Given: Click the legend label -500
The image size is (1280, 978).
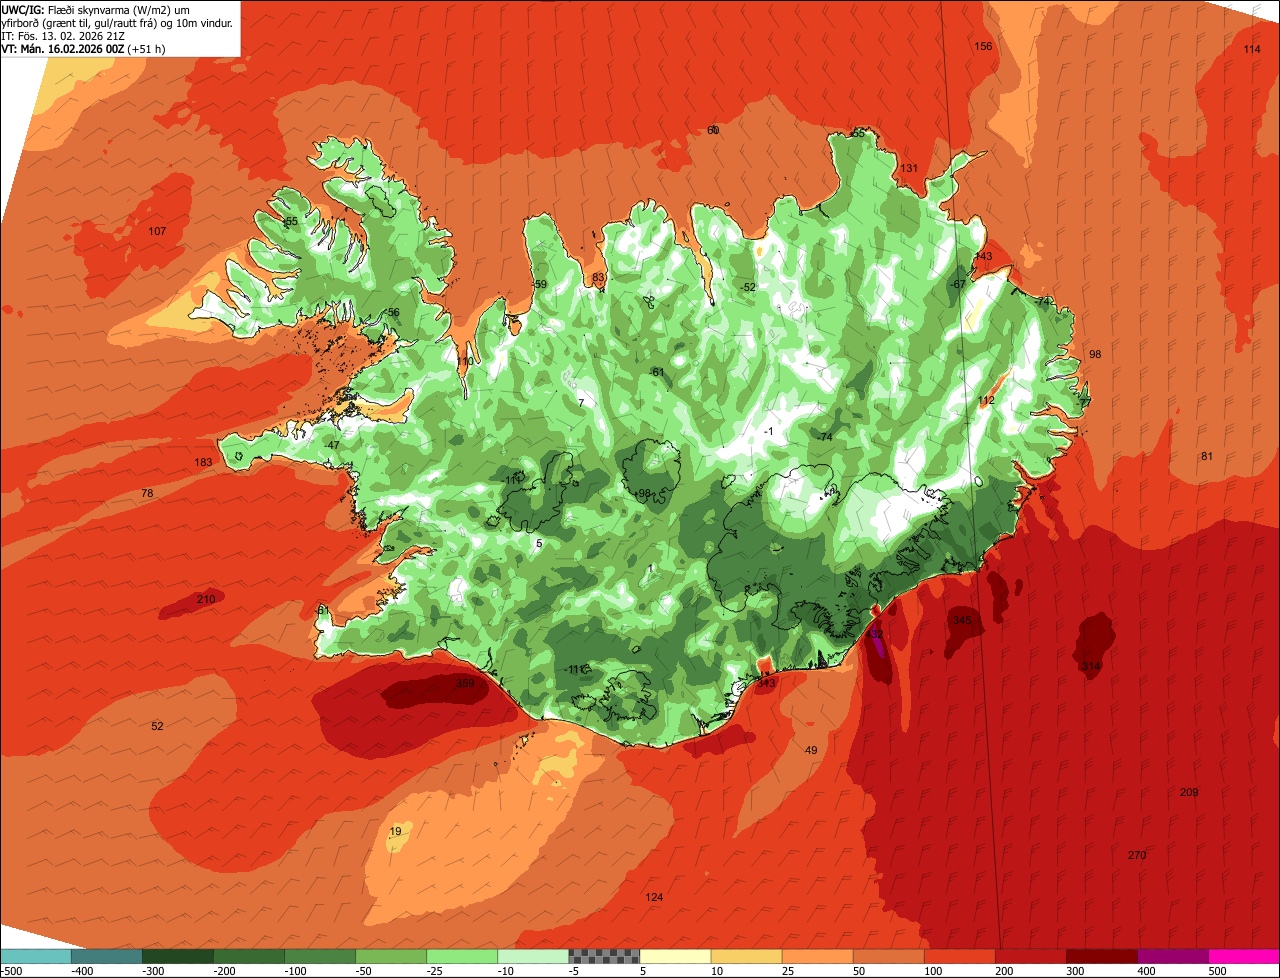Looking at the screenshot, I should [11, 971].
